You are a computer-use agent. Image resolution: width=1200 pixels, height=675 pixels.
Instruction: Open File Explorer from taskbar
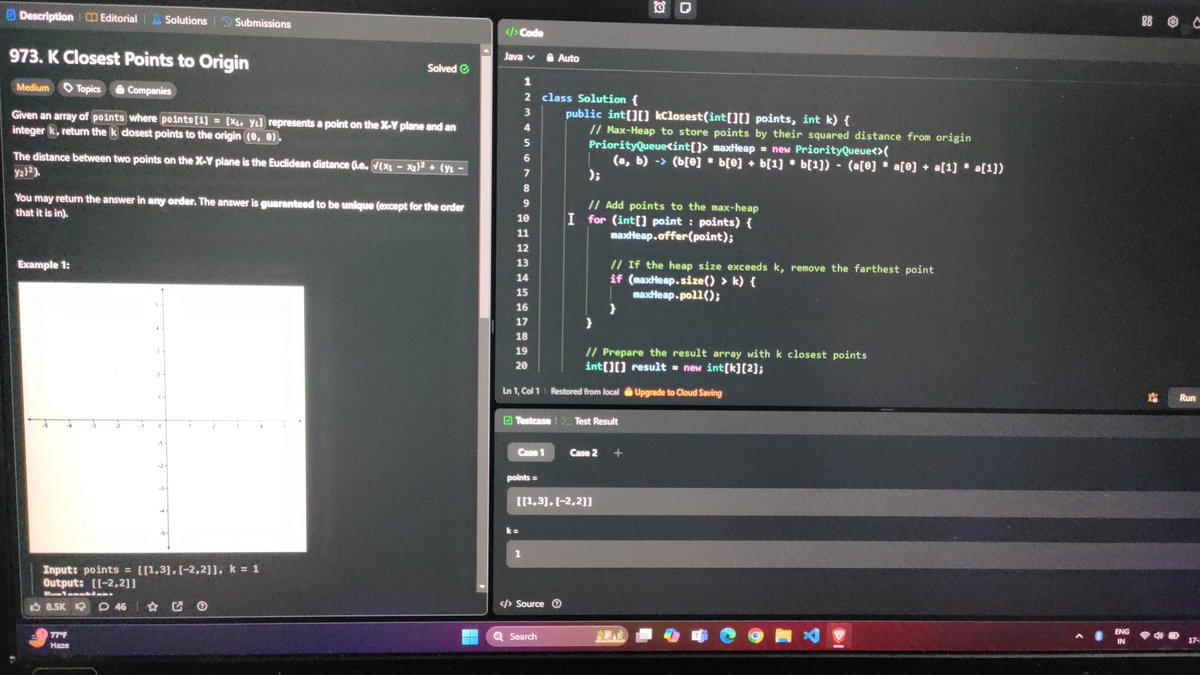784,636
